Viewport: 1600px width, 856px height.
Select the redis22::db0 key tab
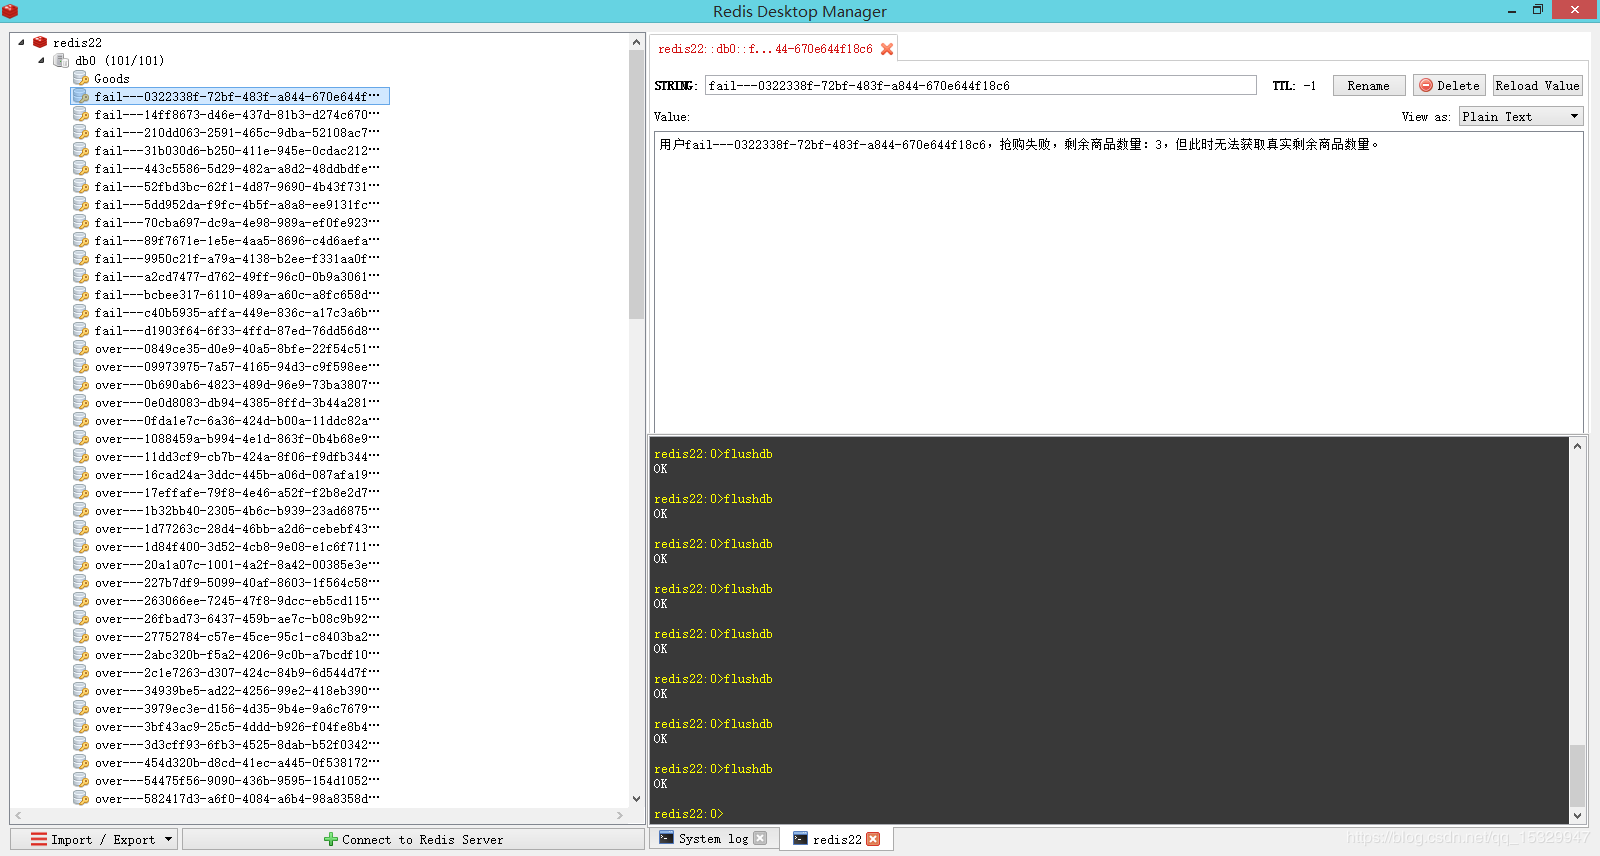(x=773, y=49)
